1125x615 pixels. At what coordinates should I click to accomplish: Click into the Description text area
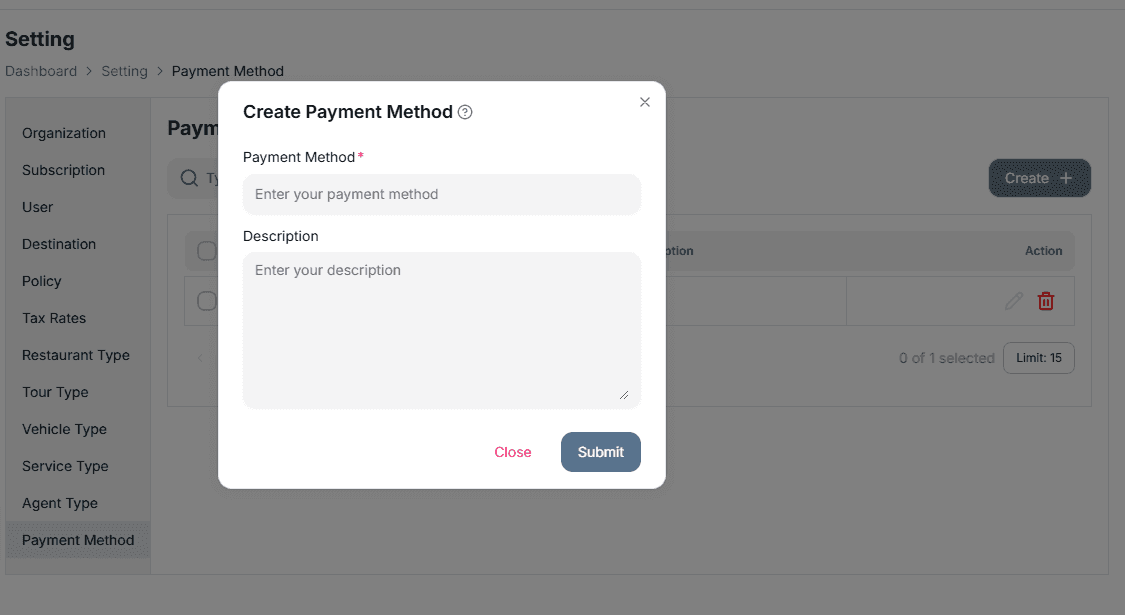tap(441, 330)
